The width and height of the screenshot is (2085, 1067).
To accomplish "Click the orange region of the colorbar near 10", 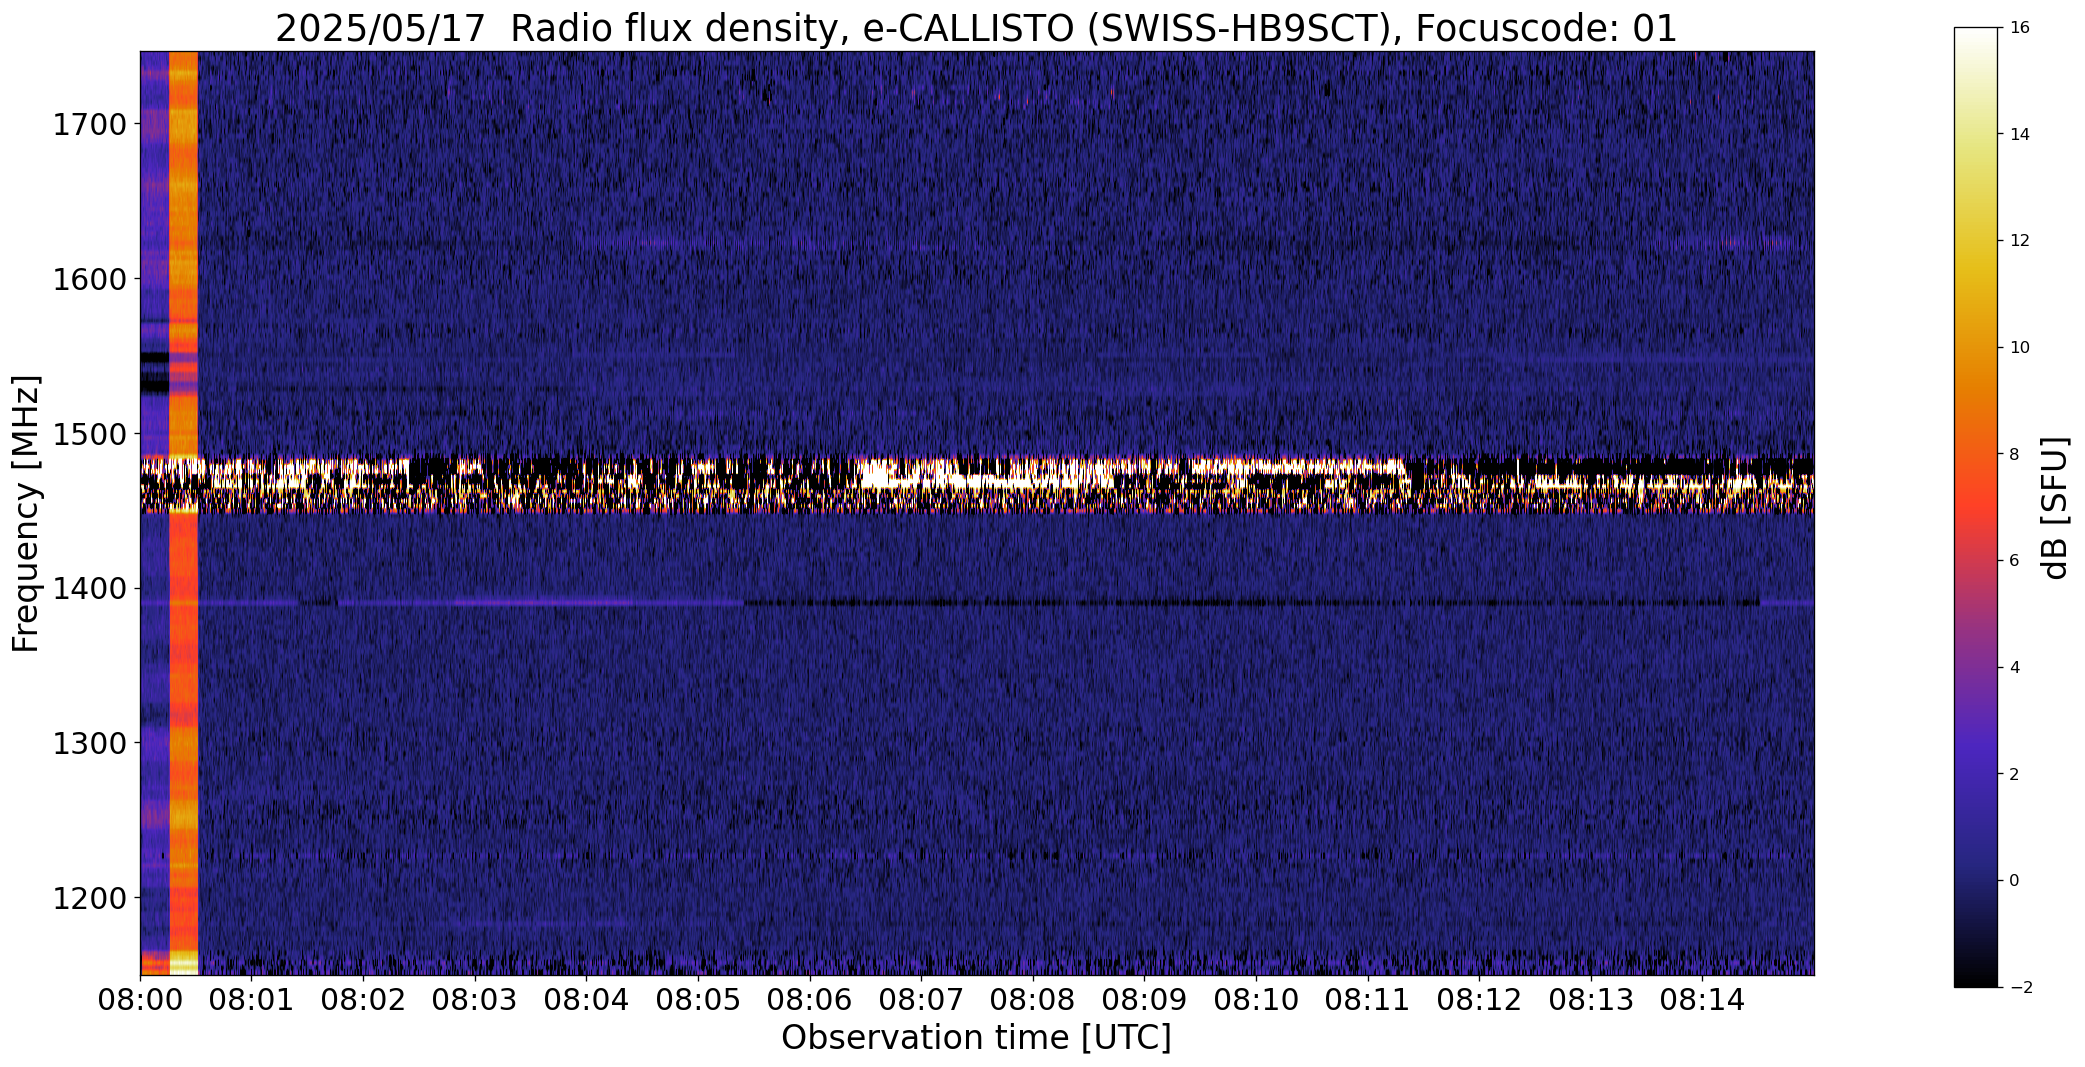I will click(x=1978, y=348).
